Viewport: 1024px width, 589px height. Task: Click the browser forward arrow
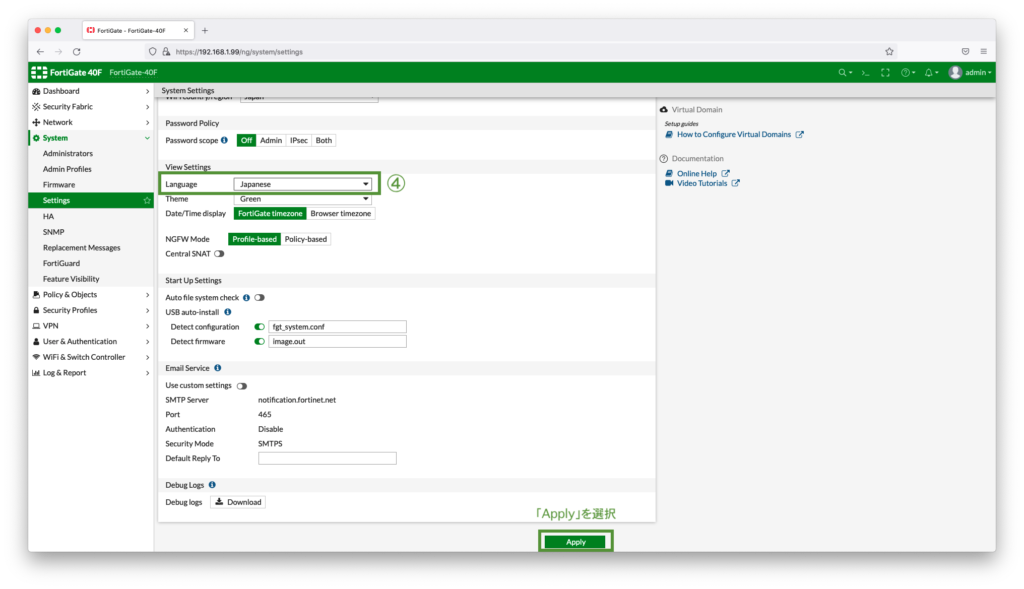[58, 52]
